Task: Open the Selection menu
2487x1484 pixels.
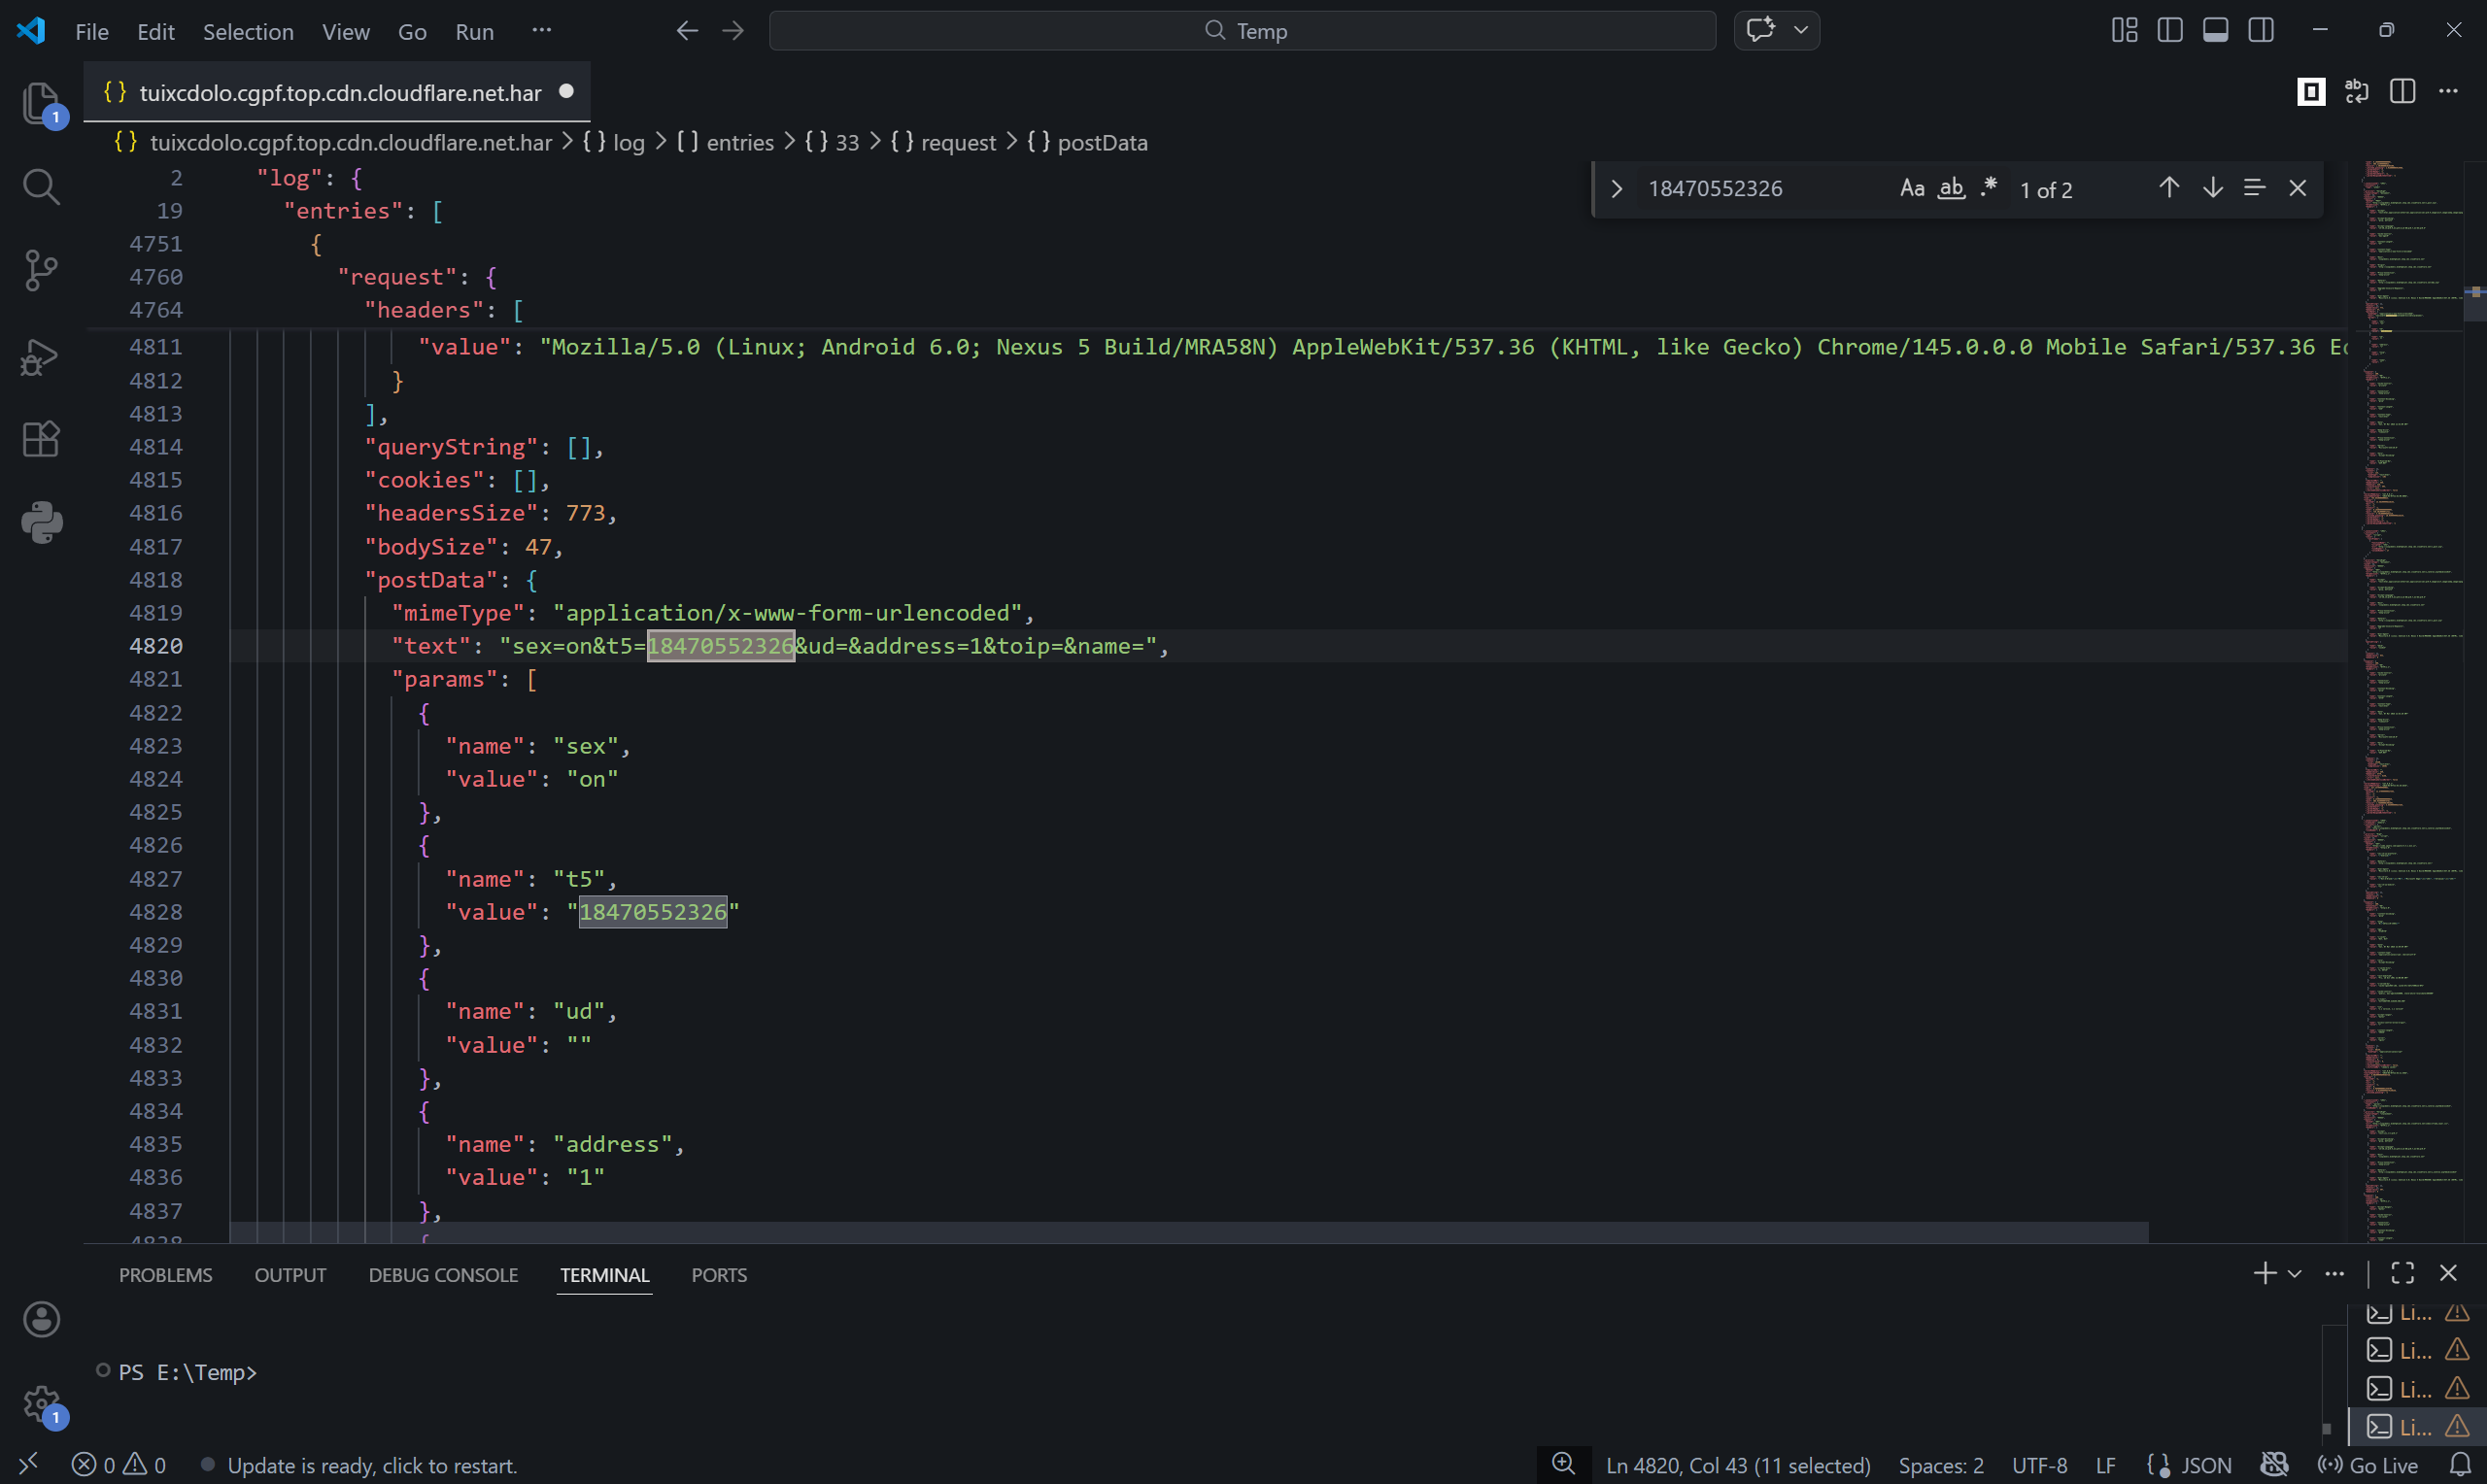Action: coord(248,31)
